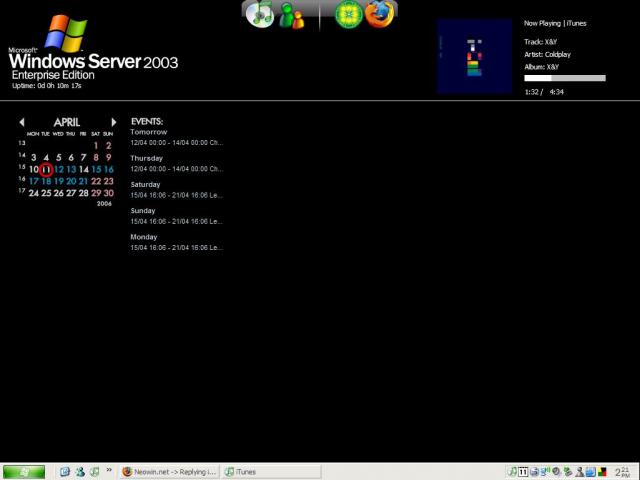Image resolution: width=640 pixels, height=480 pixels.
Task: Click the X&Y album cover thumbnail
Action: coord(474,57)
